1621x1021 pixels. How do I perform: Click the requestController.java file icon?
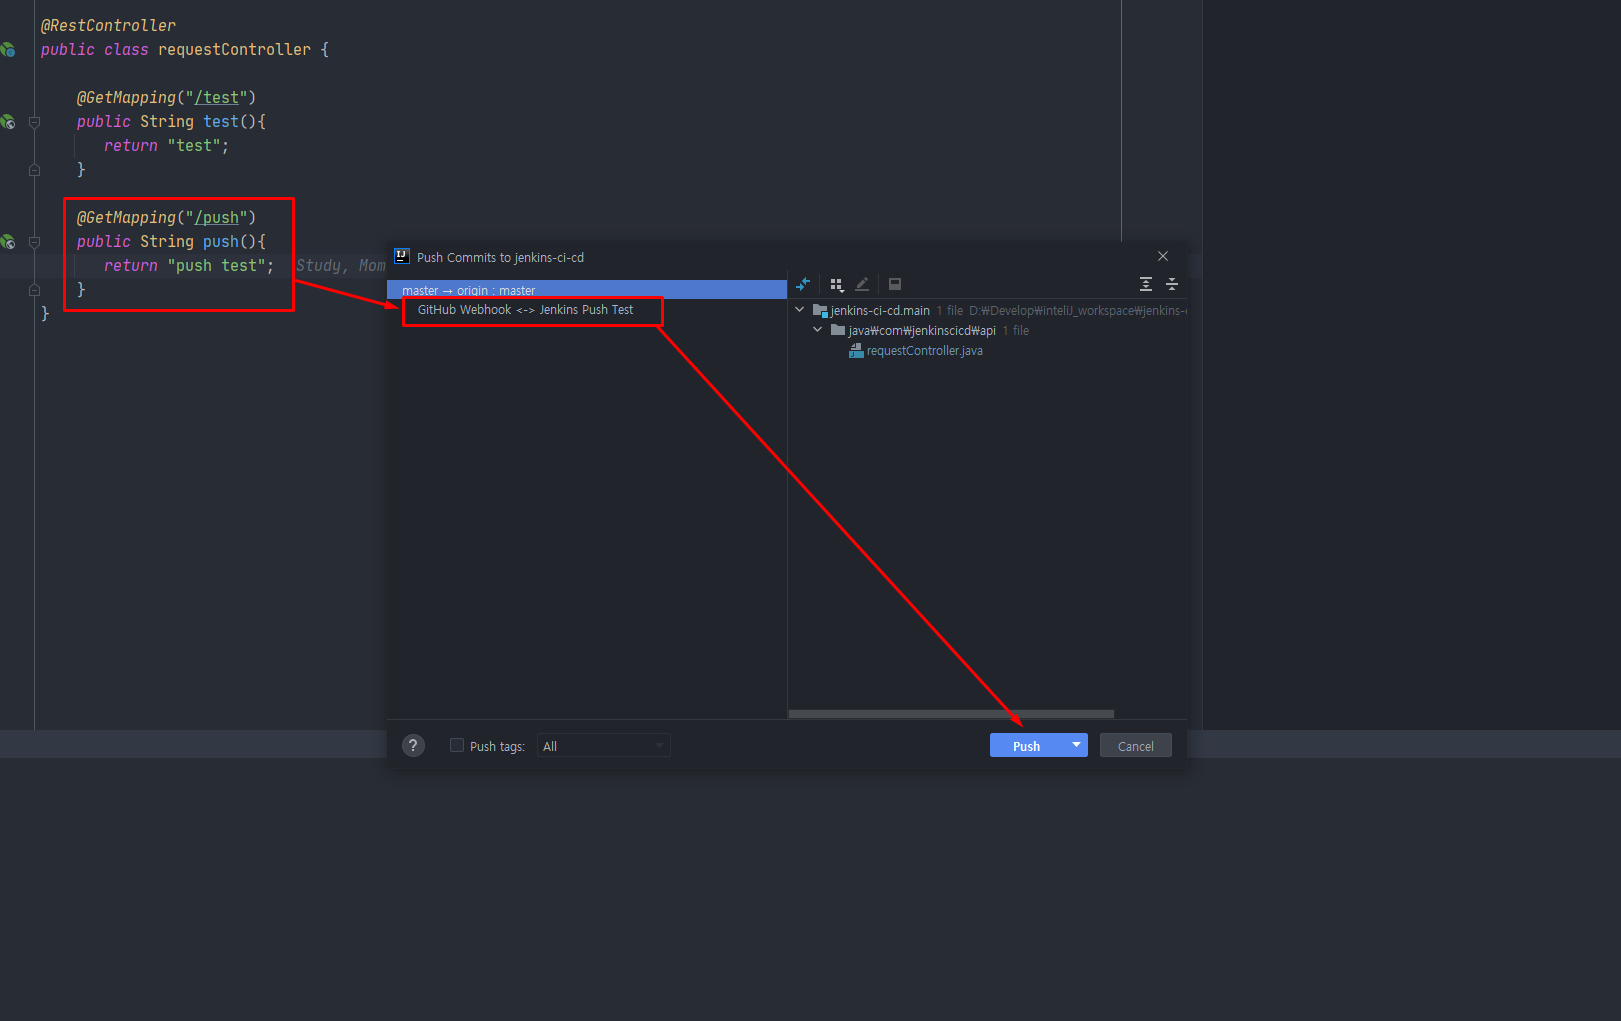[856, 350]
